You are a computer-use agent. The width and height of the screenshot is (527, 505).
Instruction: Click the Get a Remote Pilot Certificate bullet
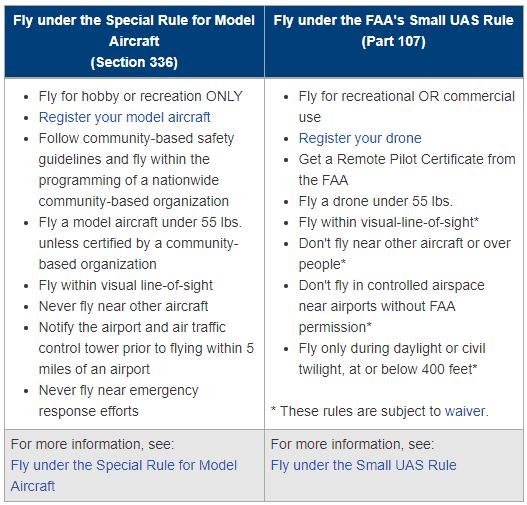point(407,170)
